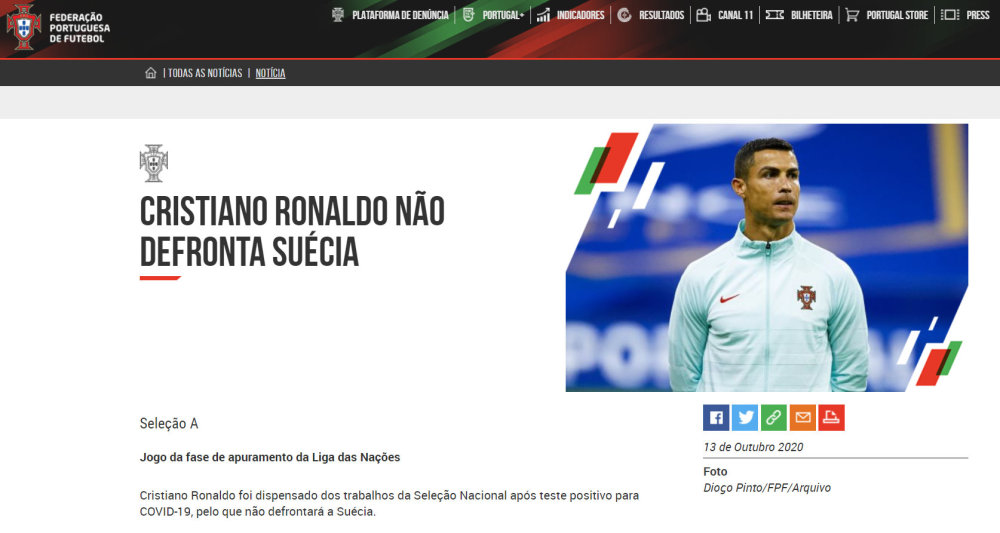Image resolution: width=1000 pixels, height=533 pixels.
Task: Share article on Twitter
Action: (x=745, y=418)
